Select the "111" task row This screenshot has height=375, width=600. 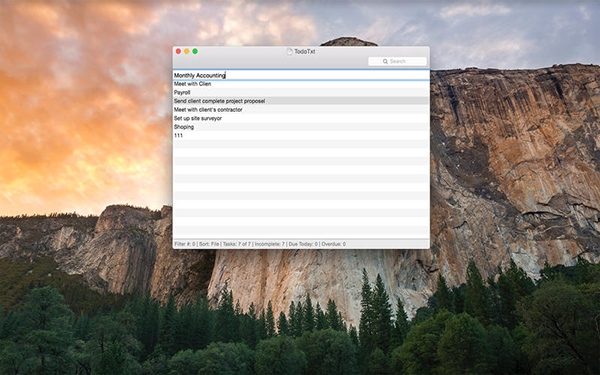[x=301, y=135]
